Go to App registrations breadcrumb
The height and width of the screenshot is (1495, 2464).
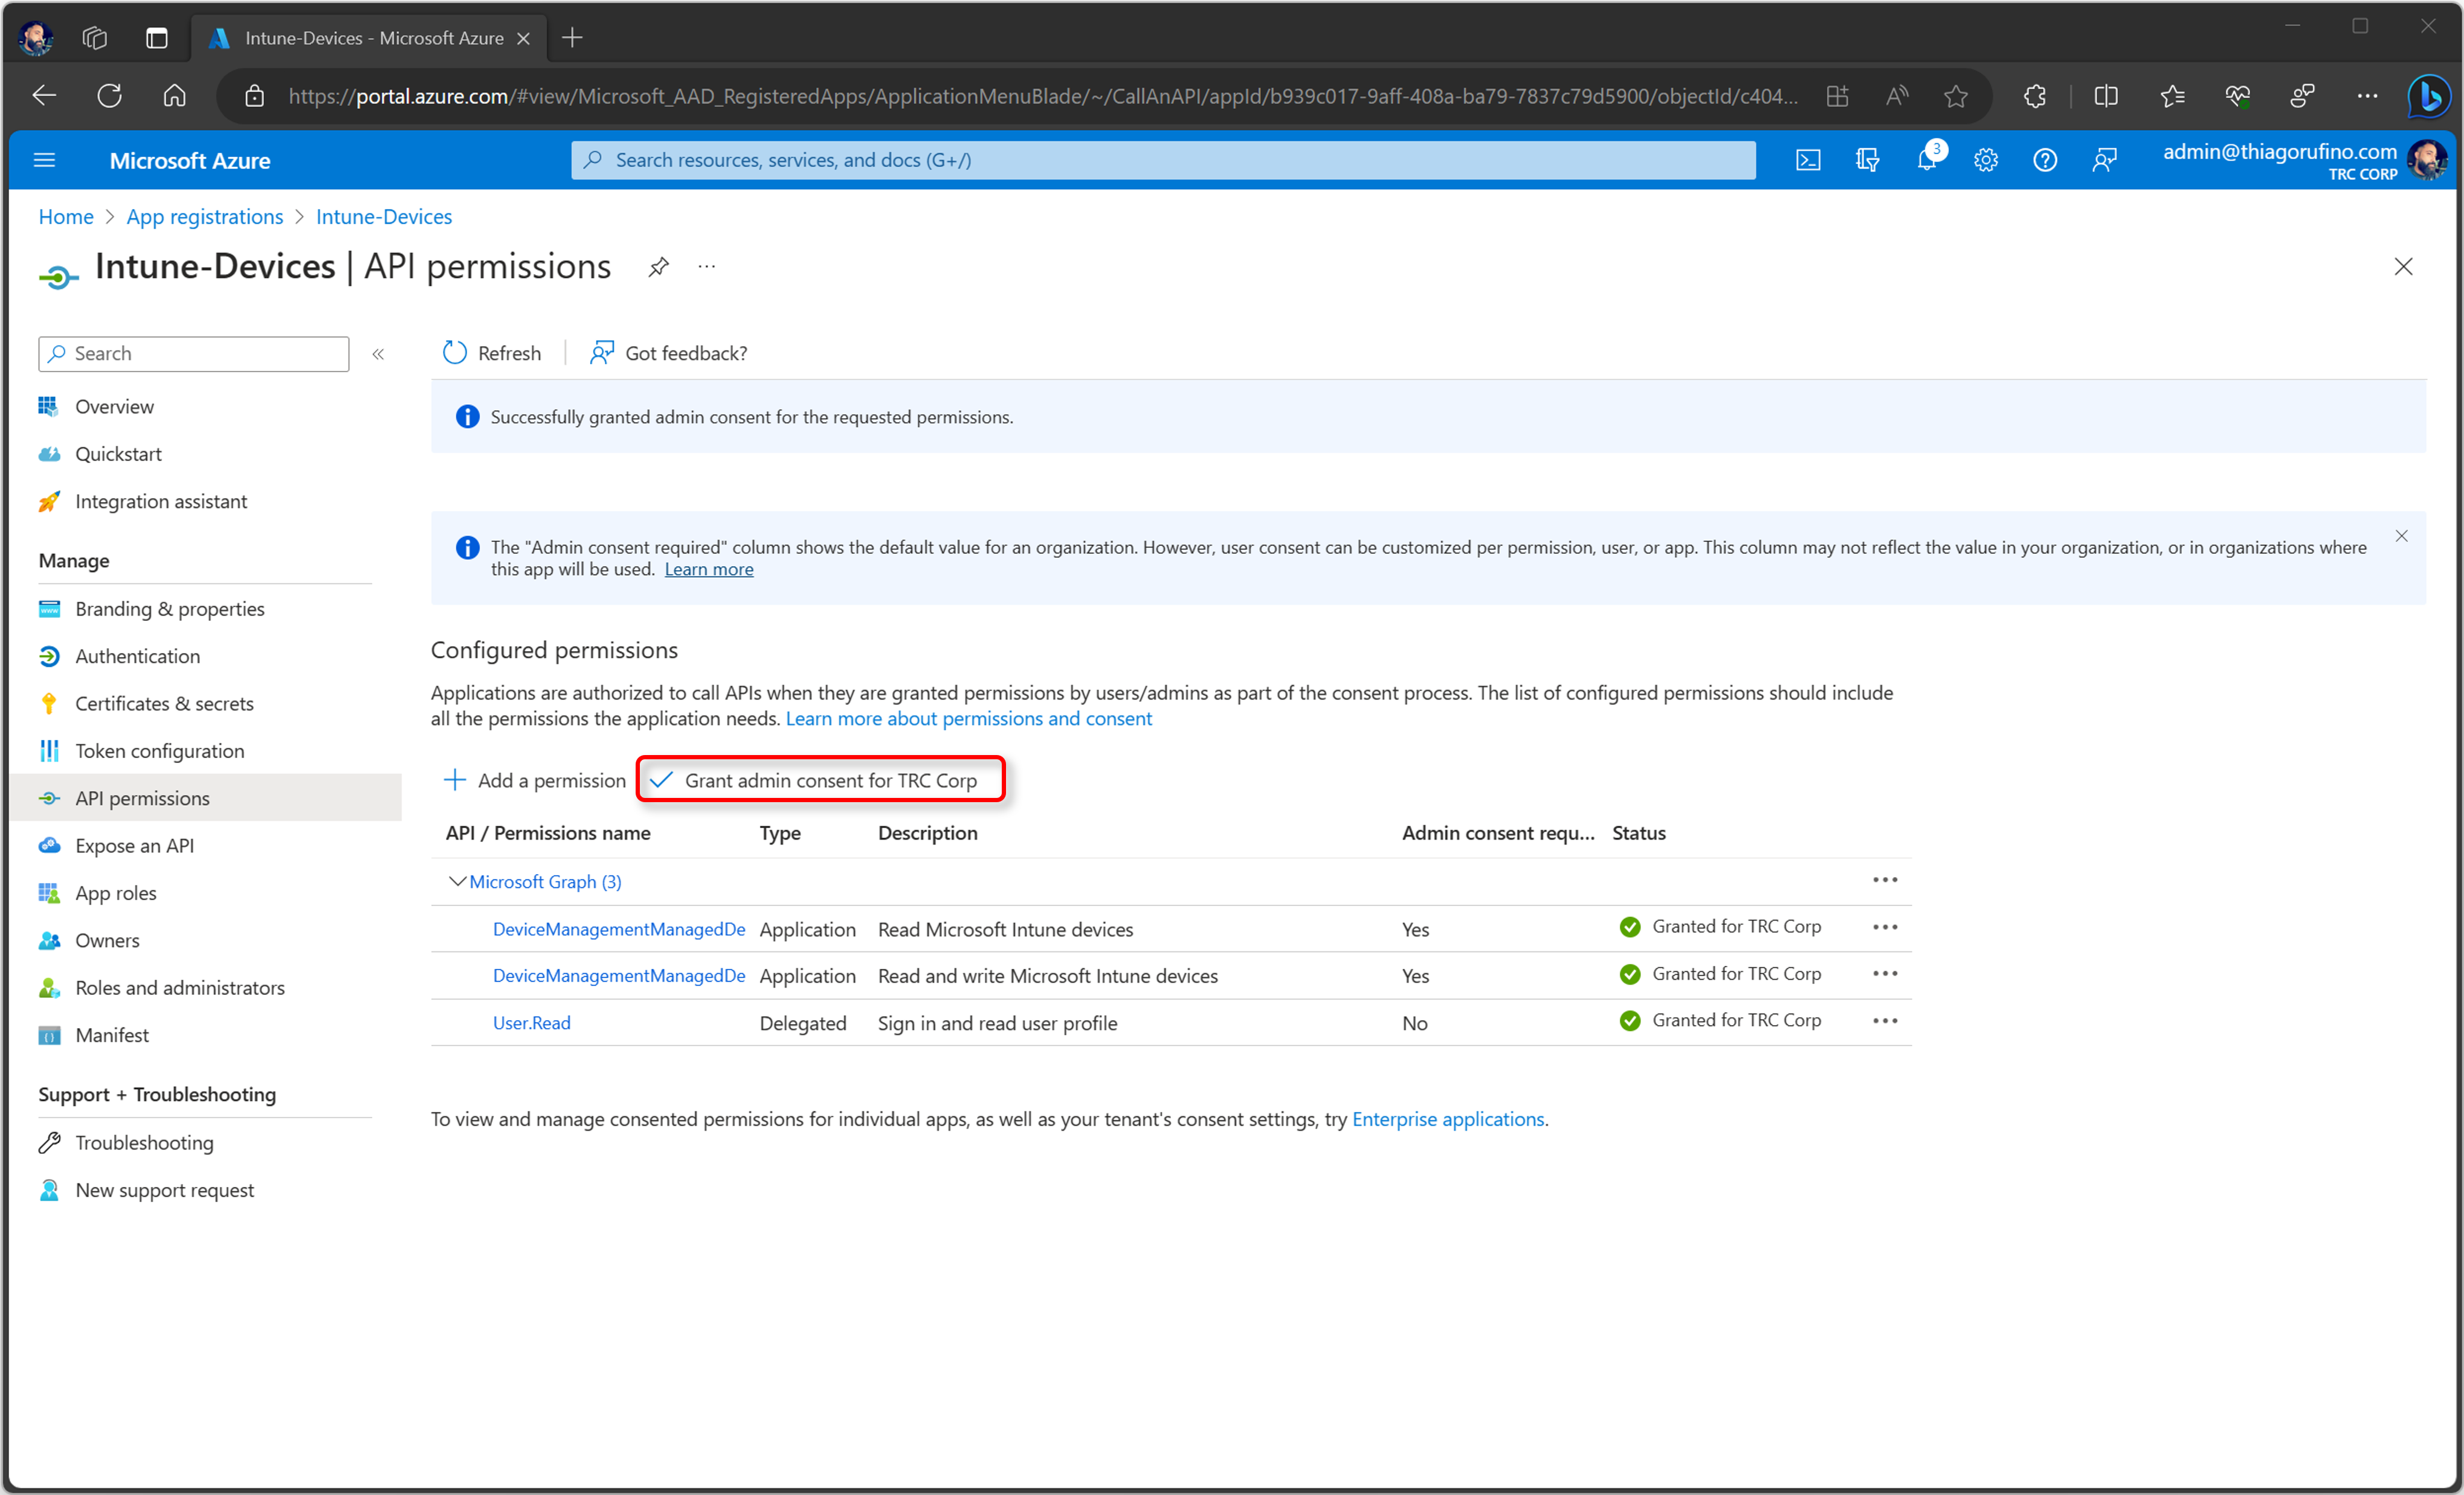point(204,216)
